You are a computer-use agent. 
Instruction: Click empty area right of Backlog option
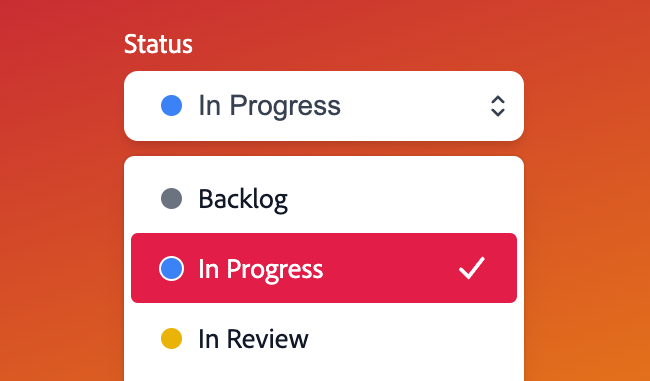tap(402, 198)
